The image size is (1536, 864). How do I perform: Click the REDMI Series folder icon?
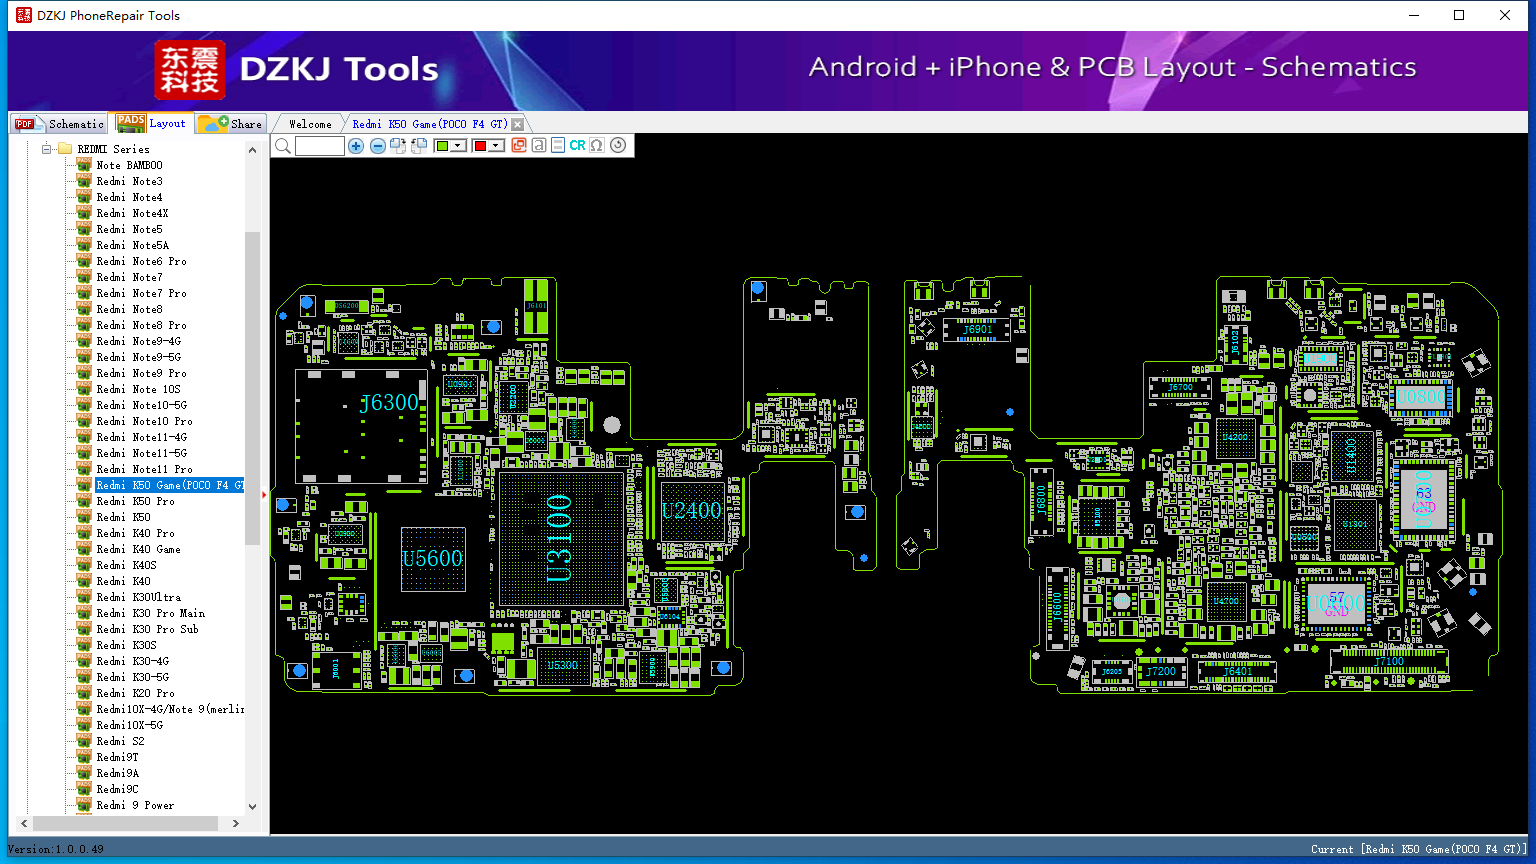pyautogui.click(x=65, y=149)
